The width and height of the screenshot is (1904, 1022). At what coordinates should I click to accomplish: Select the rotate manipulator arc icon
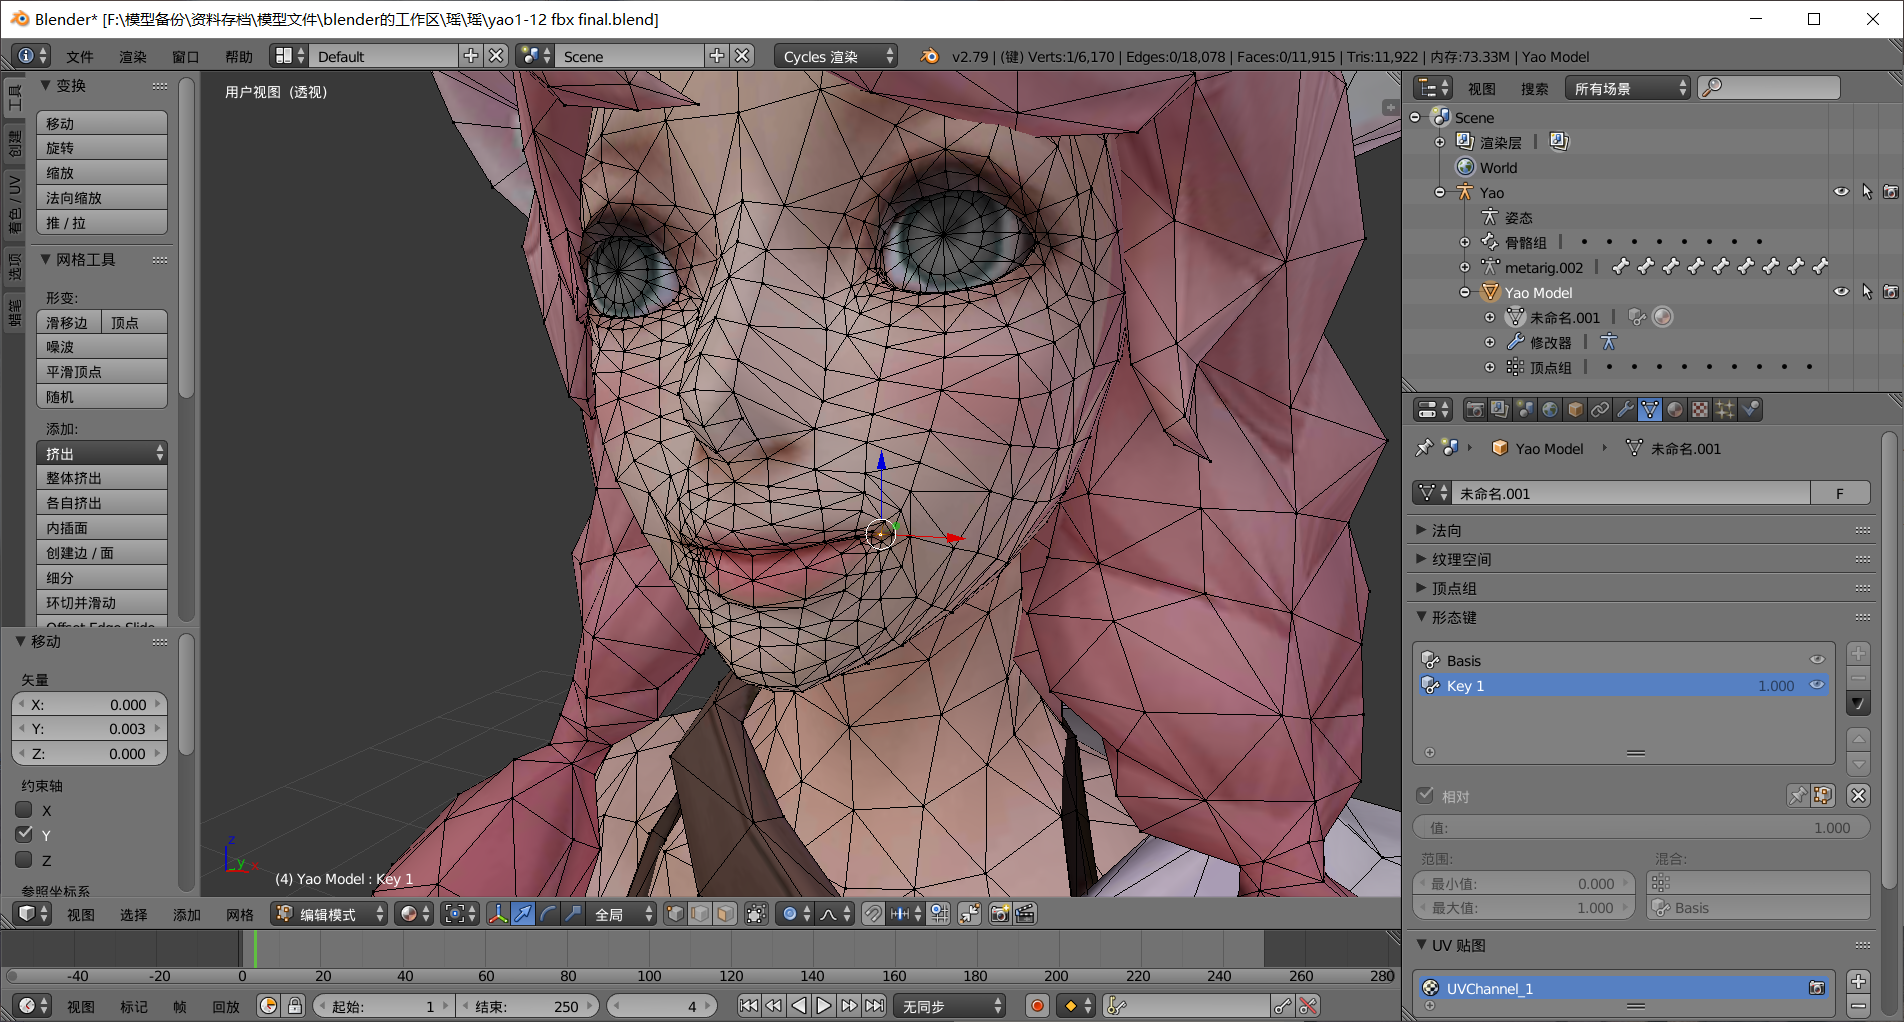pos(548,914)
